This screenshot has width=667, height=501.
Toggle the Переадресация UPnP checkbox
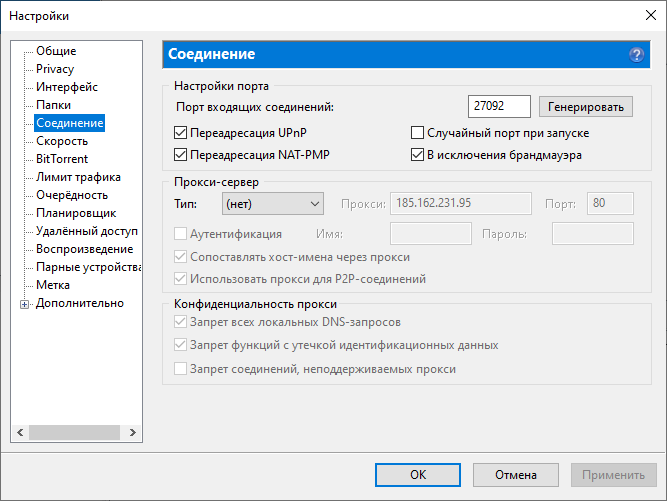tap(181, 133)
